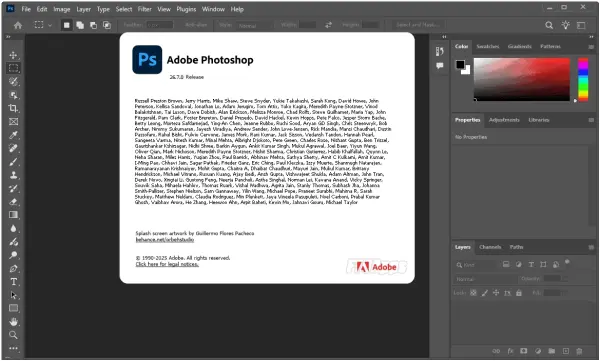The height and width of the screenshot is (361, 600).
Task: Click the Home button in options bar
Action: tap(18, 25)
